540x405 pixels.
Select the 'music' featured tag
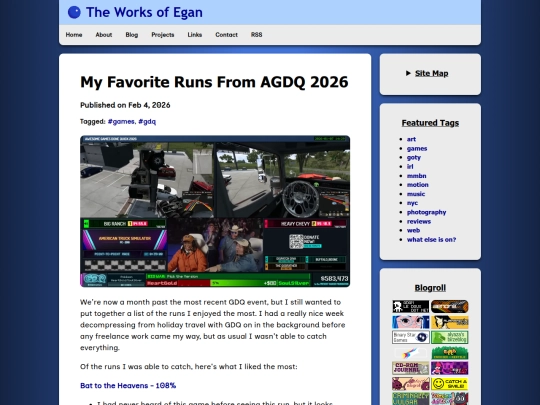(x=416, y=194)
